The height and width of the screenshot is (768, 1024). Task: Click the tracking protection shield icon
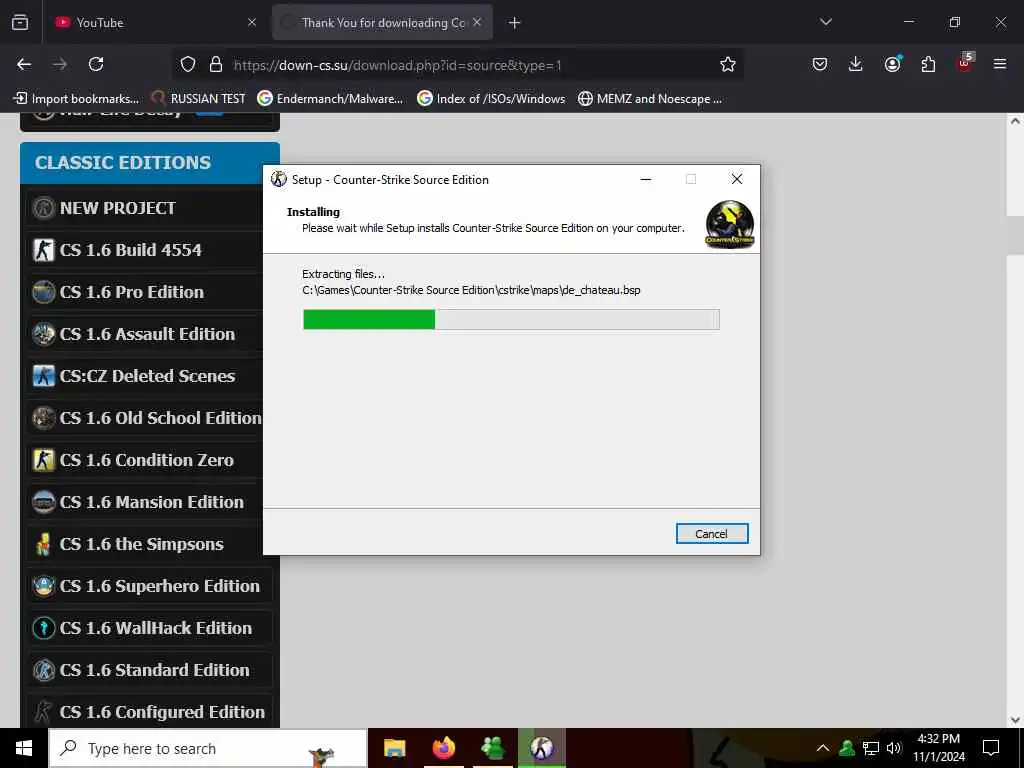188,65
